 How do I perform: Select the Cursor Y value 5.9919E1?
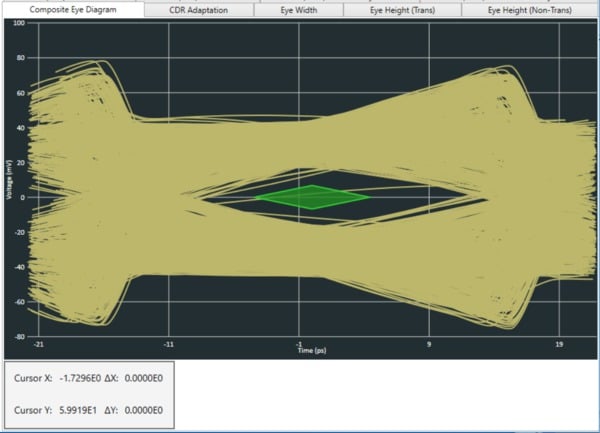click(83, 411)
